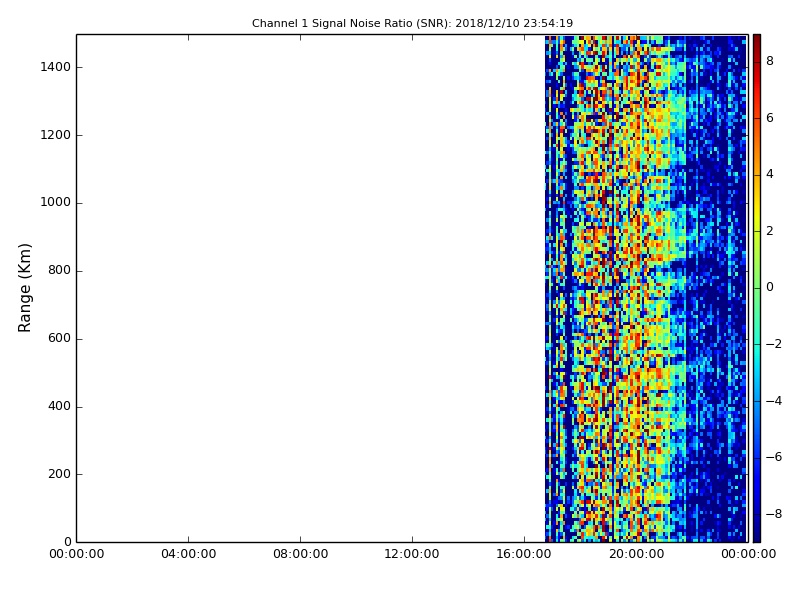The image size is (800, 600).
Task: Click the 600 range tick label
Action: pos(59,338)
